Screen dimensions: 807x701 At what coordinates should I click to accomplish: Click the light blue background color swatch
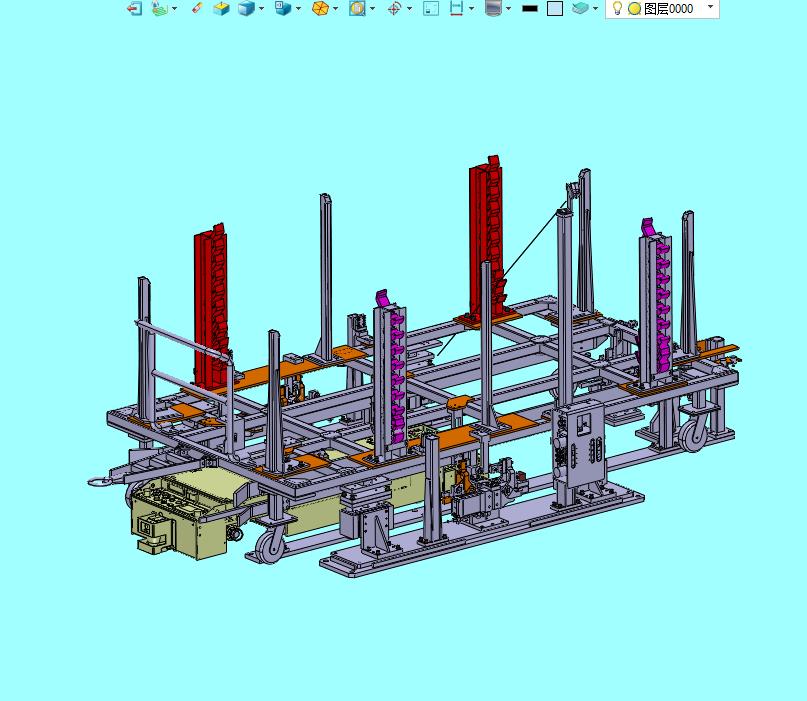click(555, 8)
